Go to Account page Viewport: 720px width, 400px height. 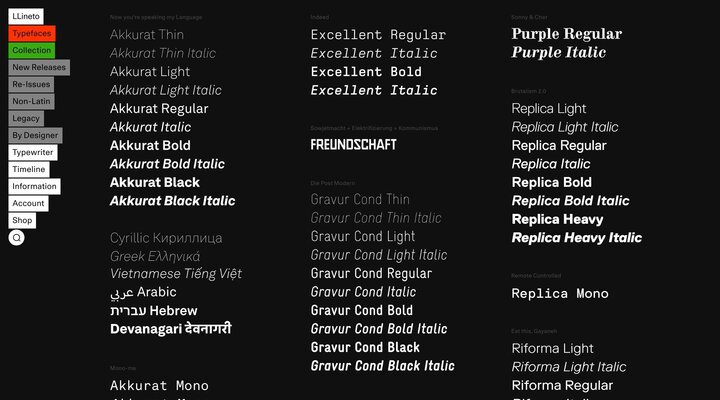pos(28,203)
